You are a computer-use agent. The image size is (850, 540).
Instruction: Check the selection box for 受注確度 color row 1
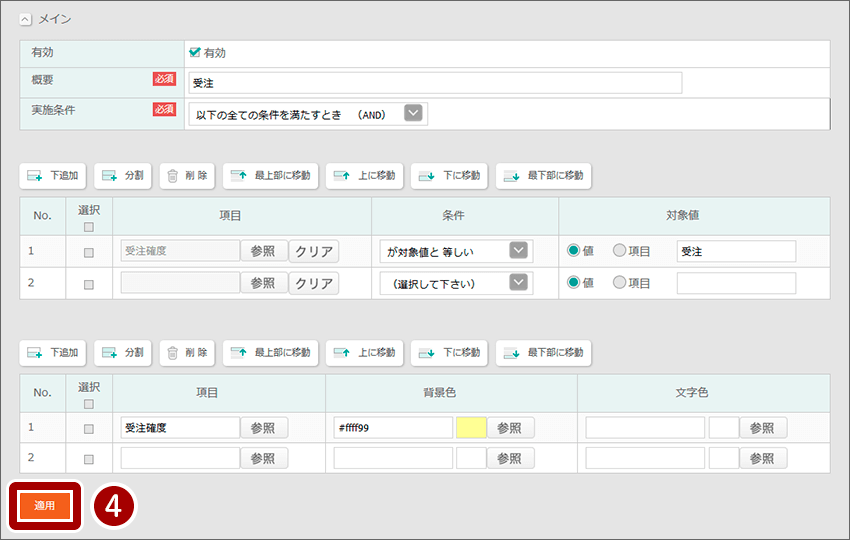(89, 429)
